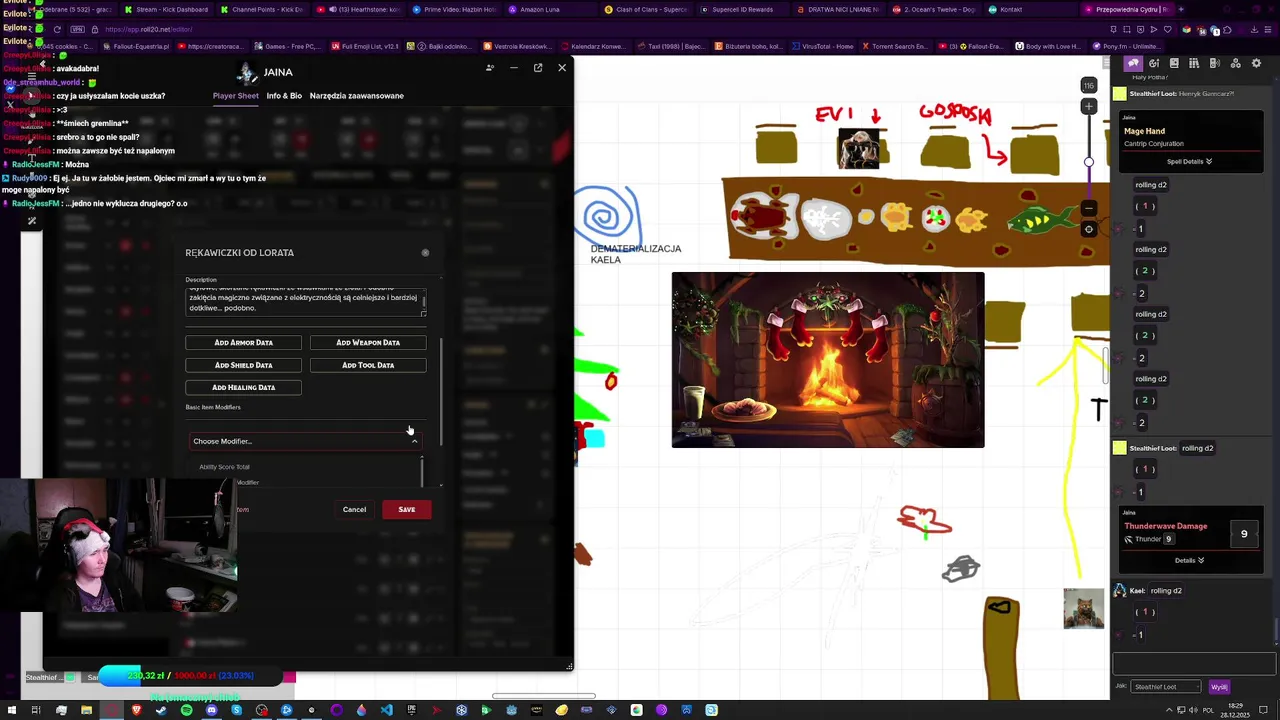Click the Thunderwave Damage result 9

(x=1244, y=534)
